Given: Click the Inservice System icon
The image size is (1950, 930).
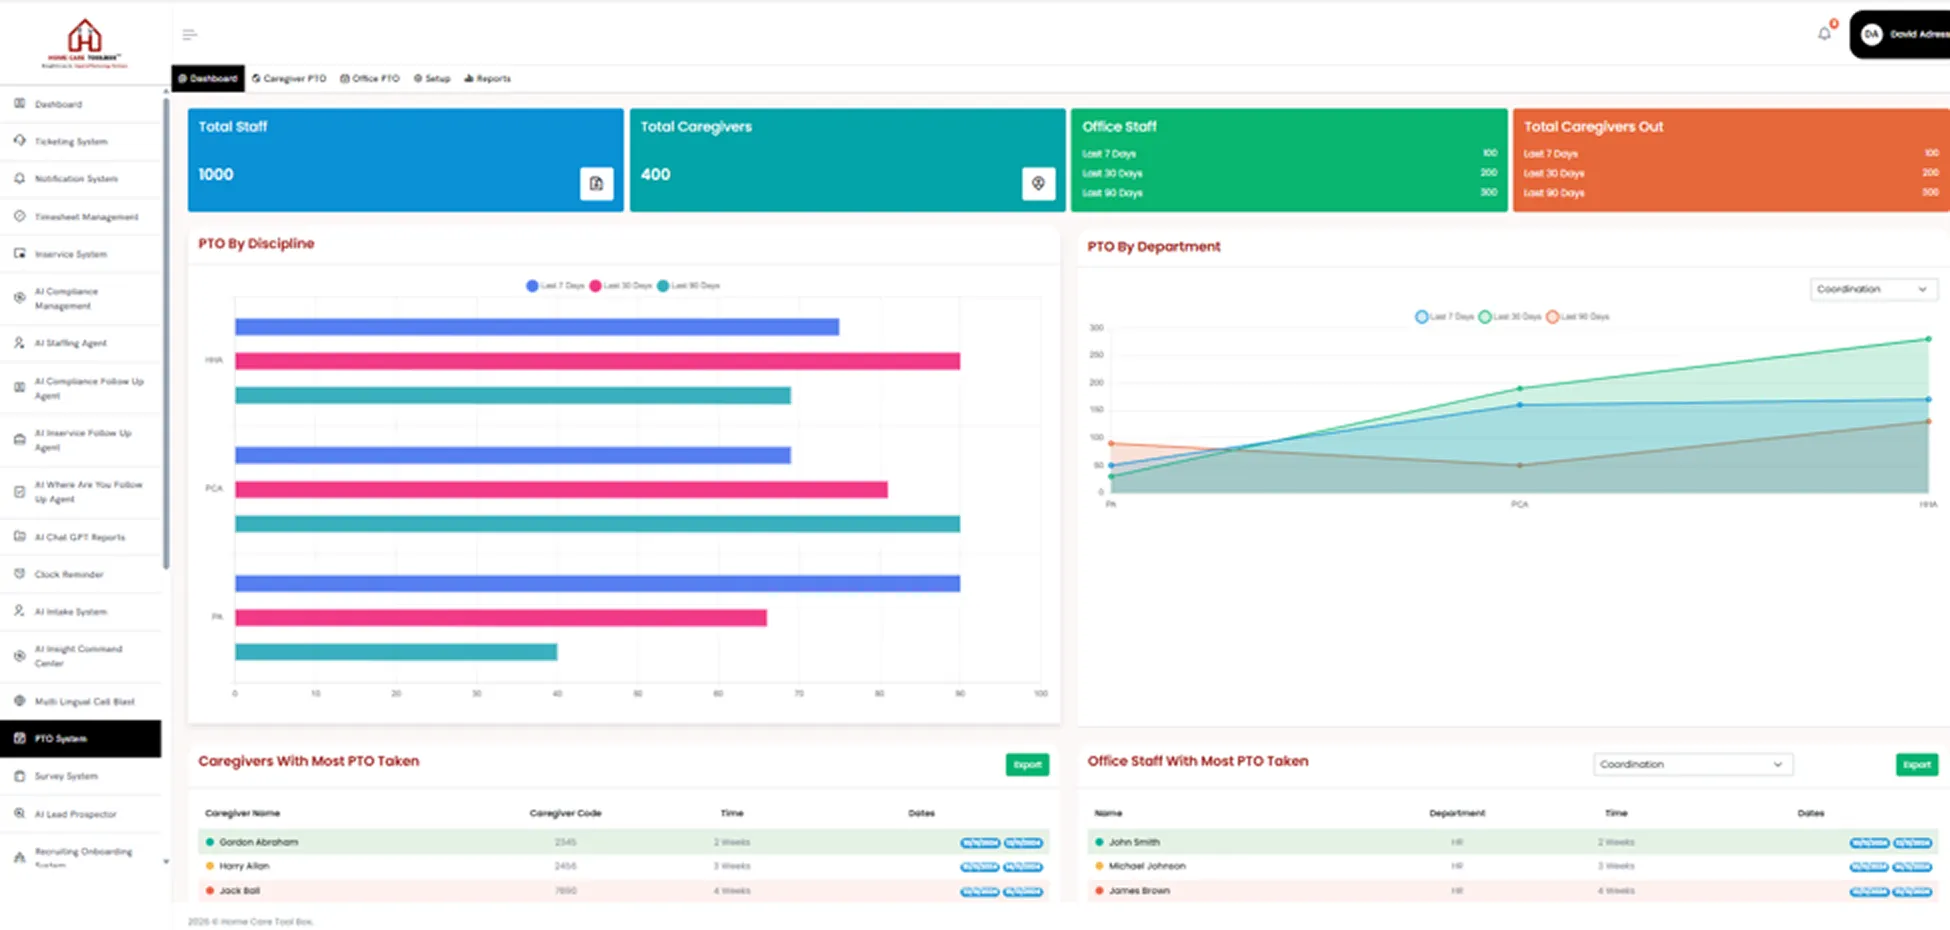Looking at the screenshot, I should [x=19, y=253].
